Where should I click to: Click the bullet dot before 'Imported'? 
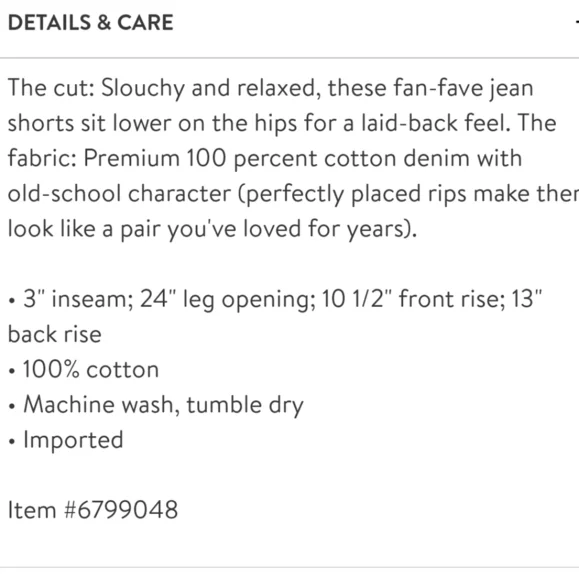(x=12, y=442)
